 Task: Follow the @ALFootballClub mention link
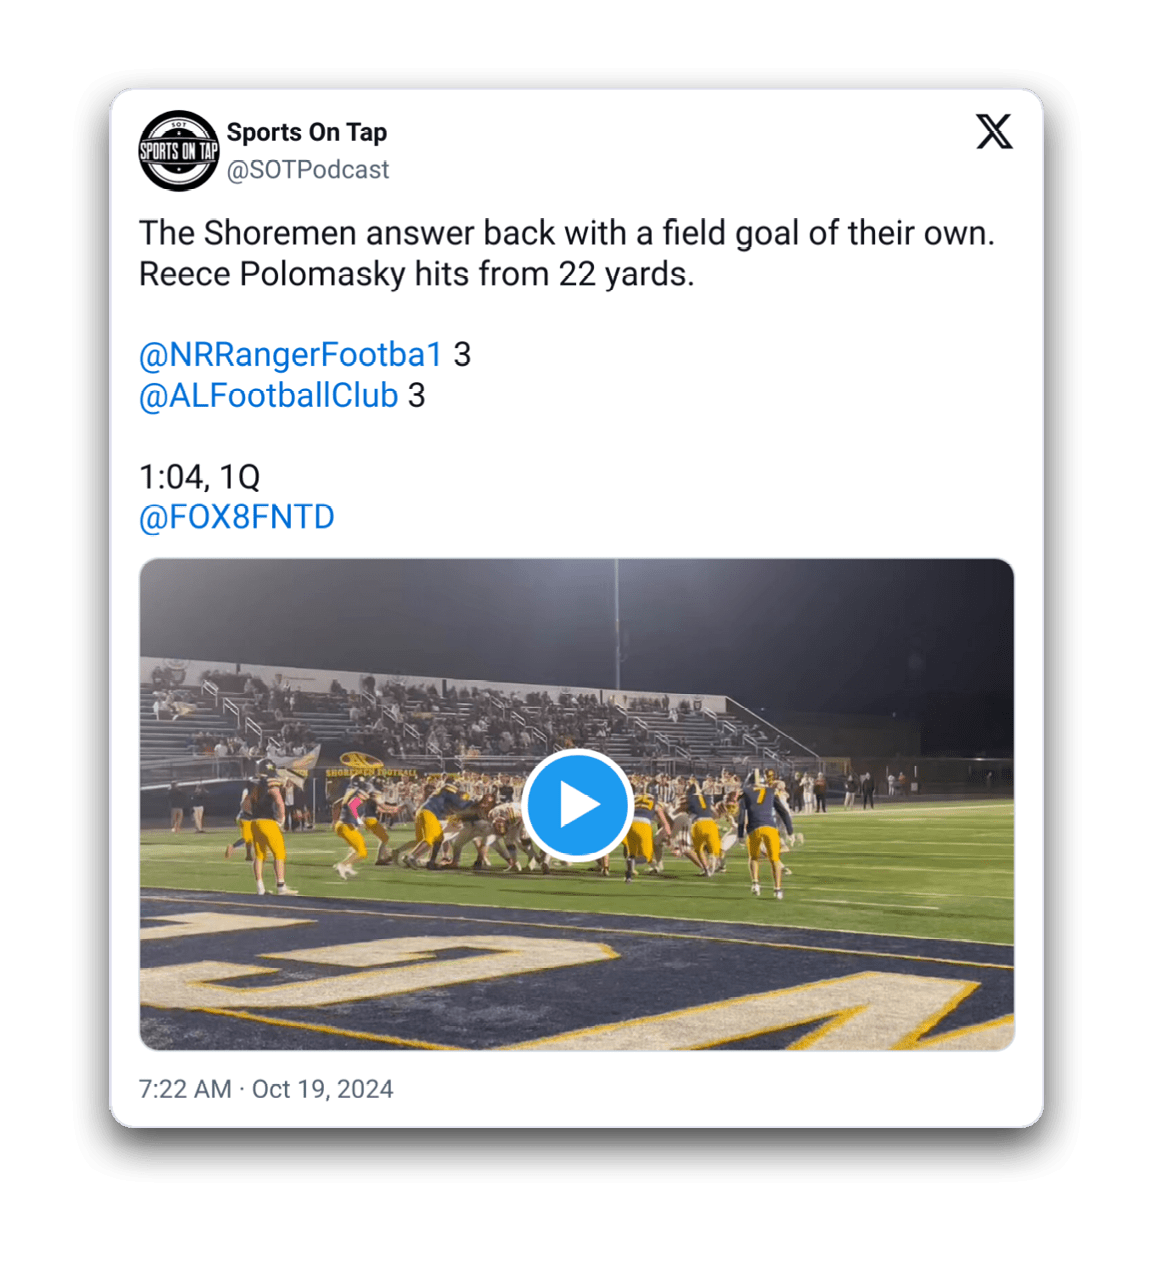pyautogui.click(x=269, y=396)
